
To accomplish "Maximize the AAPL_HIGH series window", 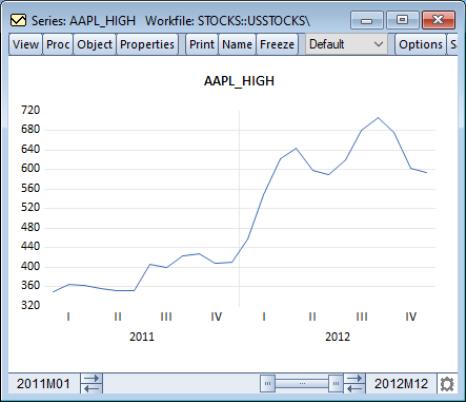I will pyautogui.click(x=402, y=20).
